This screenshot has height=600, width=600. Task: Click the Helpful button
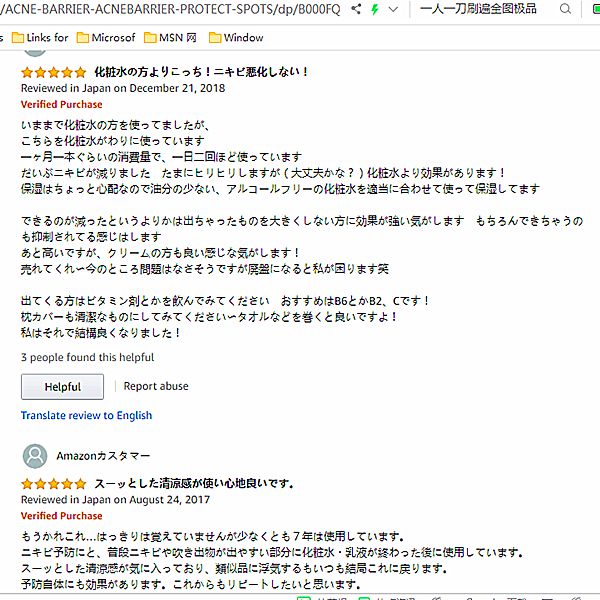(x=62, y=387)
